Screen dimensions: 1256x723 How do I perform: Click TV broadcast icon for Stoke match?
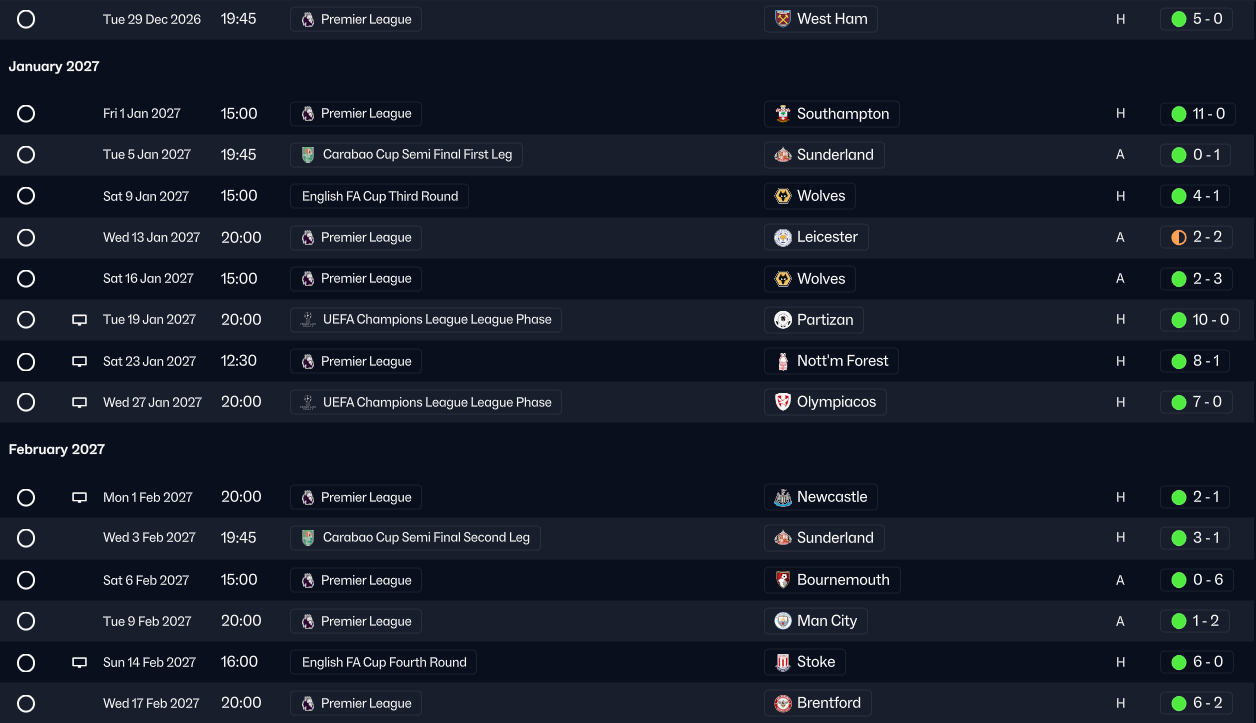[x=80, y=663]
